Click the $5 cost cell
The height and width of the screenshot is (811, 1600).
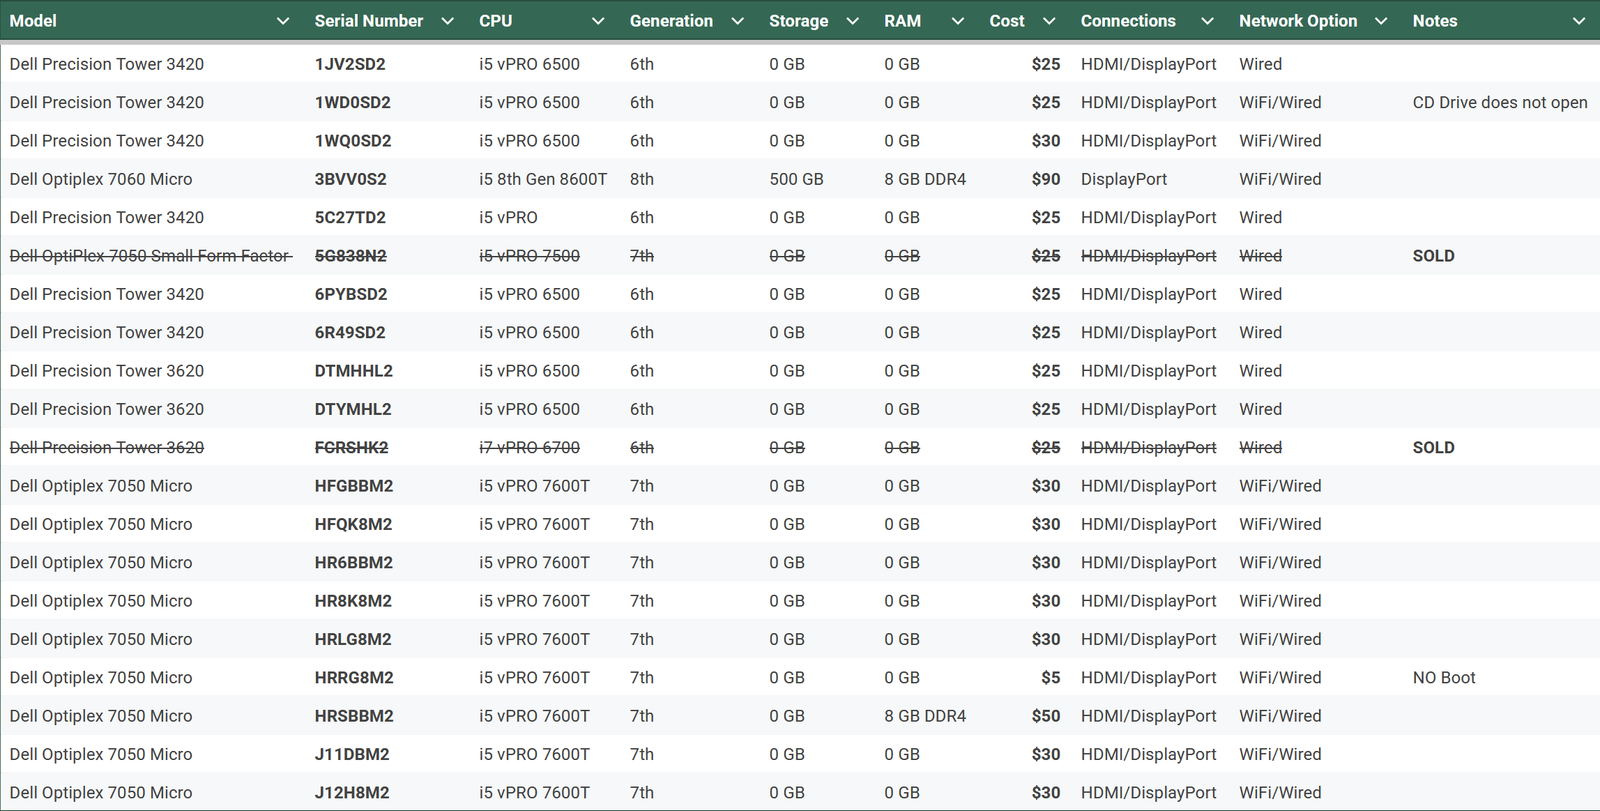coord(1051,678)
